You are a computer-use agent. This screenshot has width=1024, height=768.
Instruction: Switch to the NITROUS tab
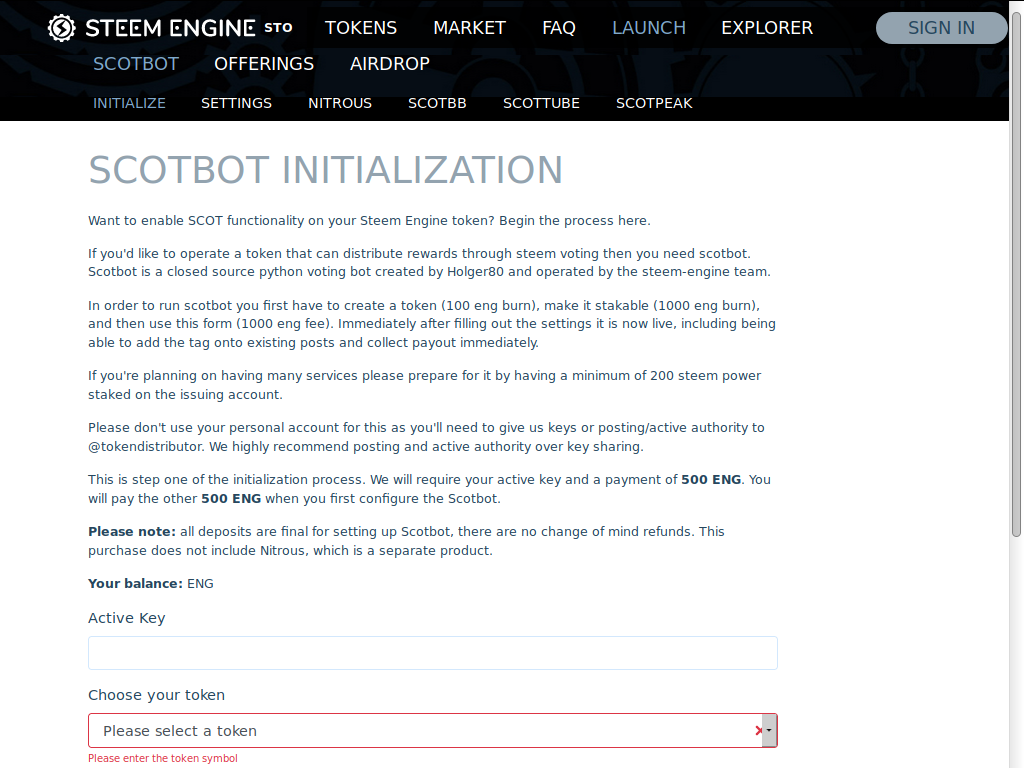click(x=340, y=103)
